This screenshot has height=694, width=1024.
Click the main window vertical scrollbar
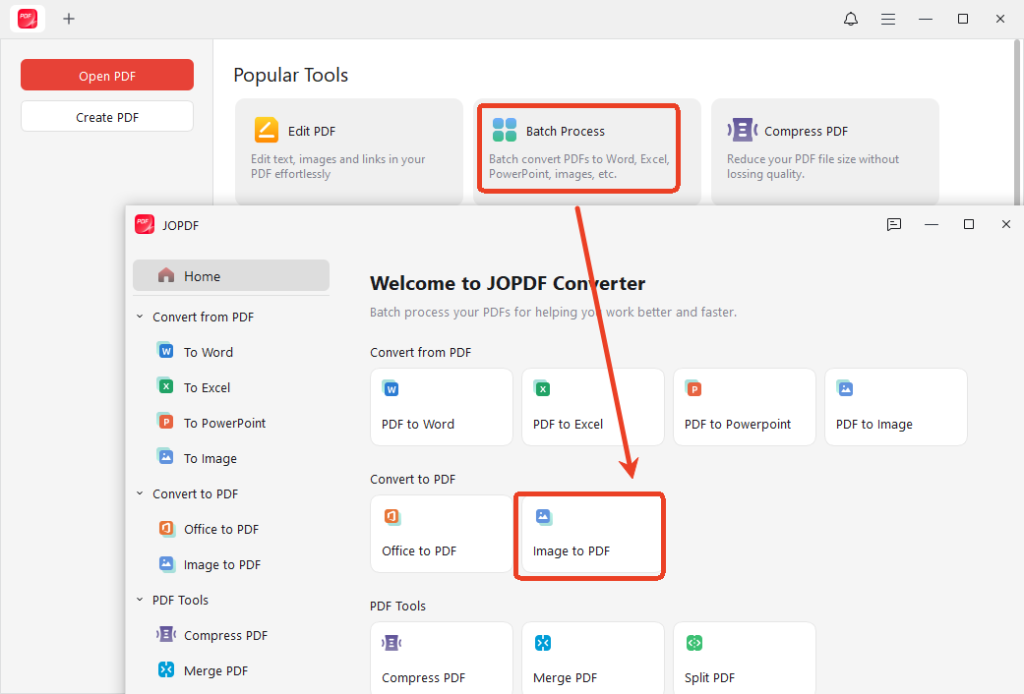[x=1017, y=123]
